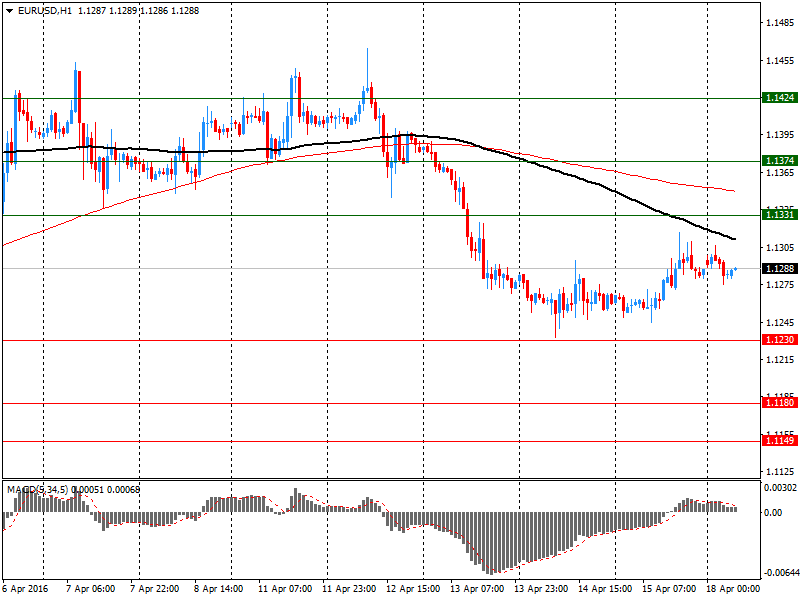The image size is (800, 600).
Task: Click the EURUSD,H1 chart title text
Action: 45,10
